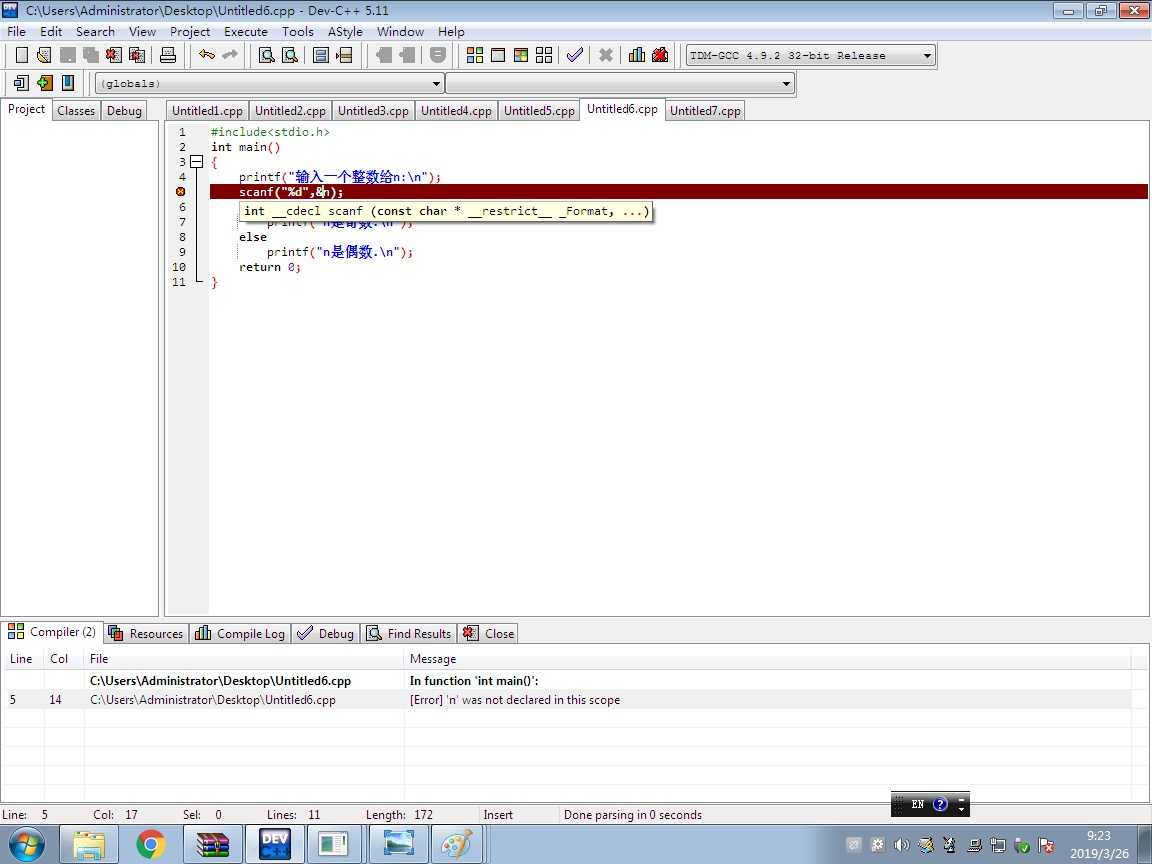This screenshot has width=1152, height=864.
Task: Open the Debug bottom panel tab
Action: pos(326,633)
